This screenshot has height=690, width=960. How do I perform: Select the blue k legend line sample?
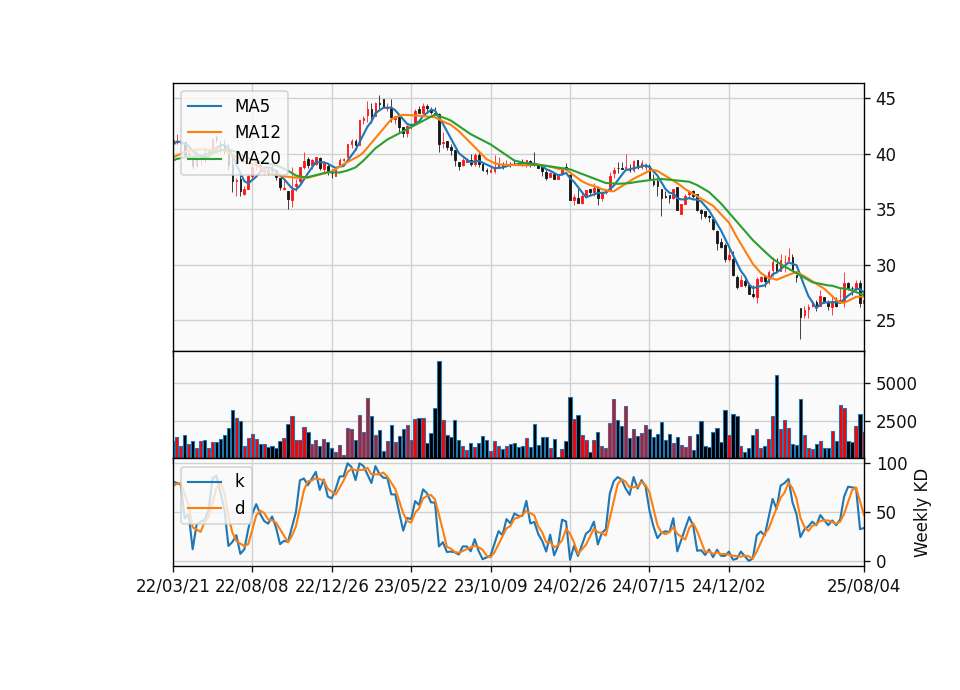204,482
